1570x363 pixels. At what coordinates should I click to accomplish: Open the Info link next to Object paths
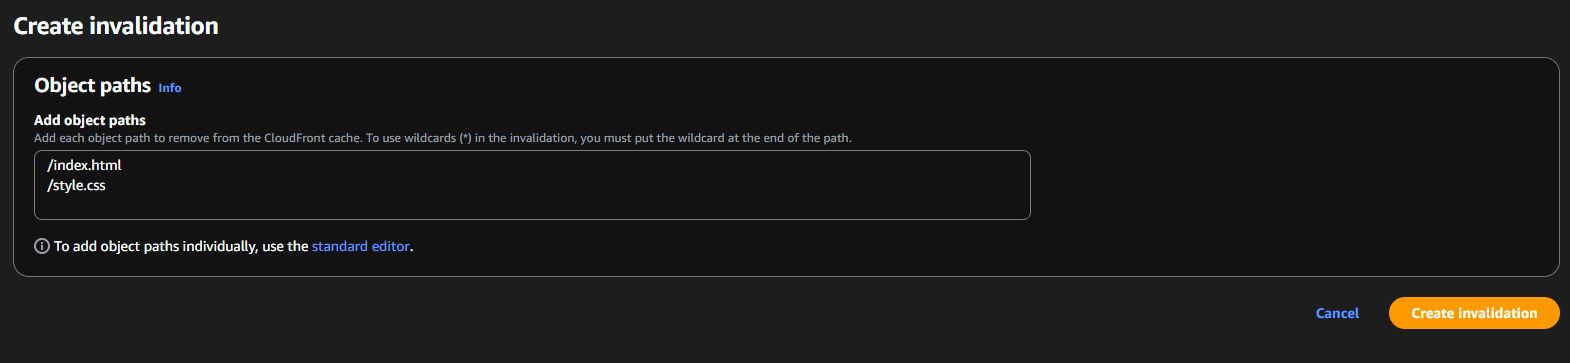click(170, 88)
